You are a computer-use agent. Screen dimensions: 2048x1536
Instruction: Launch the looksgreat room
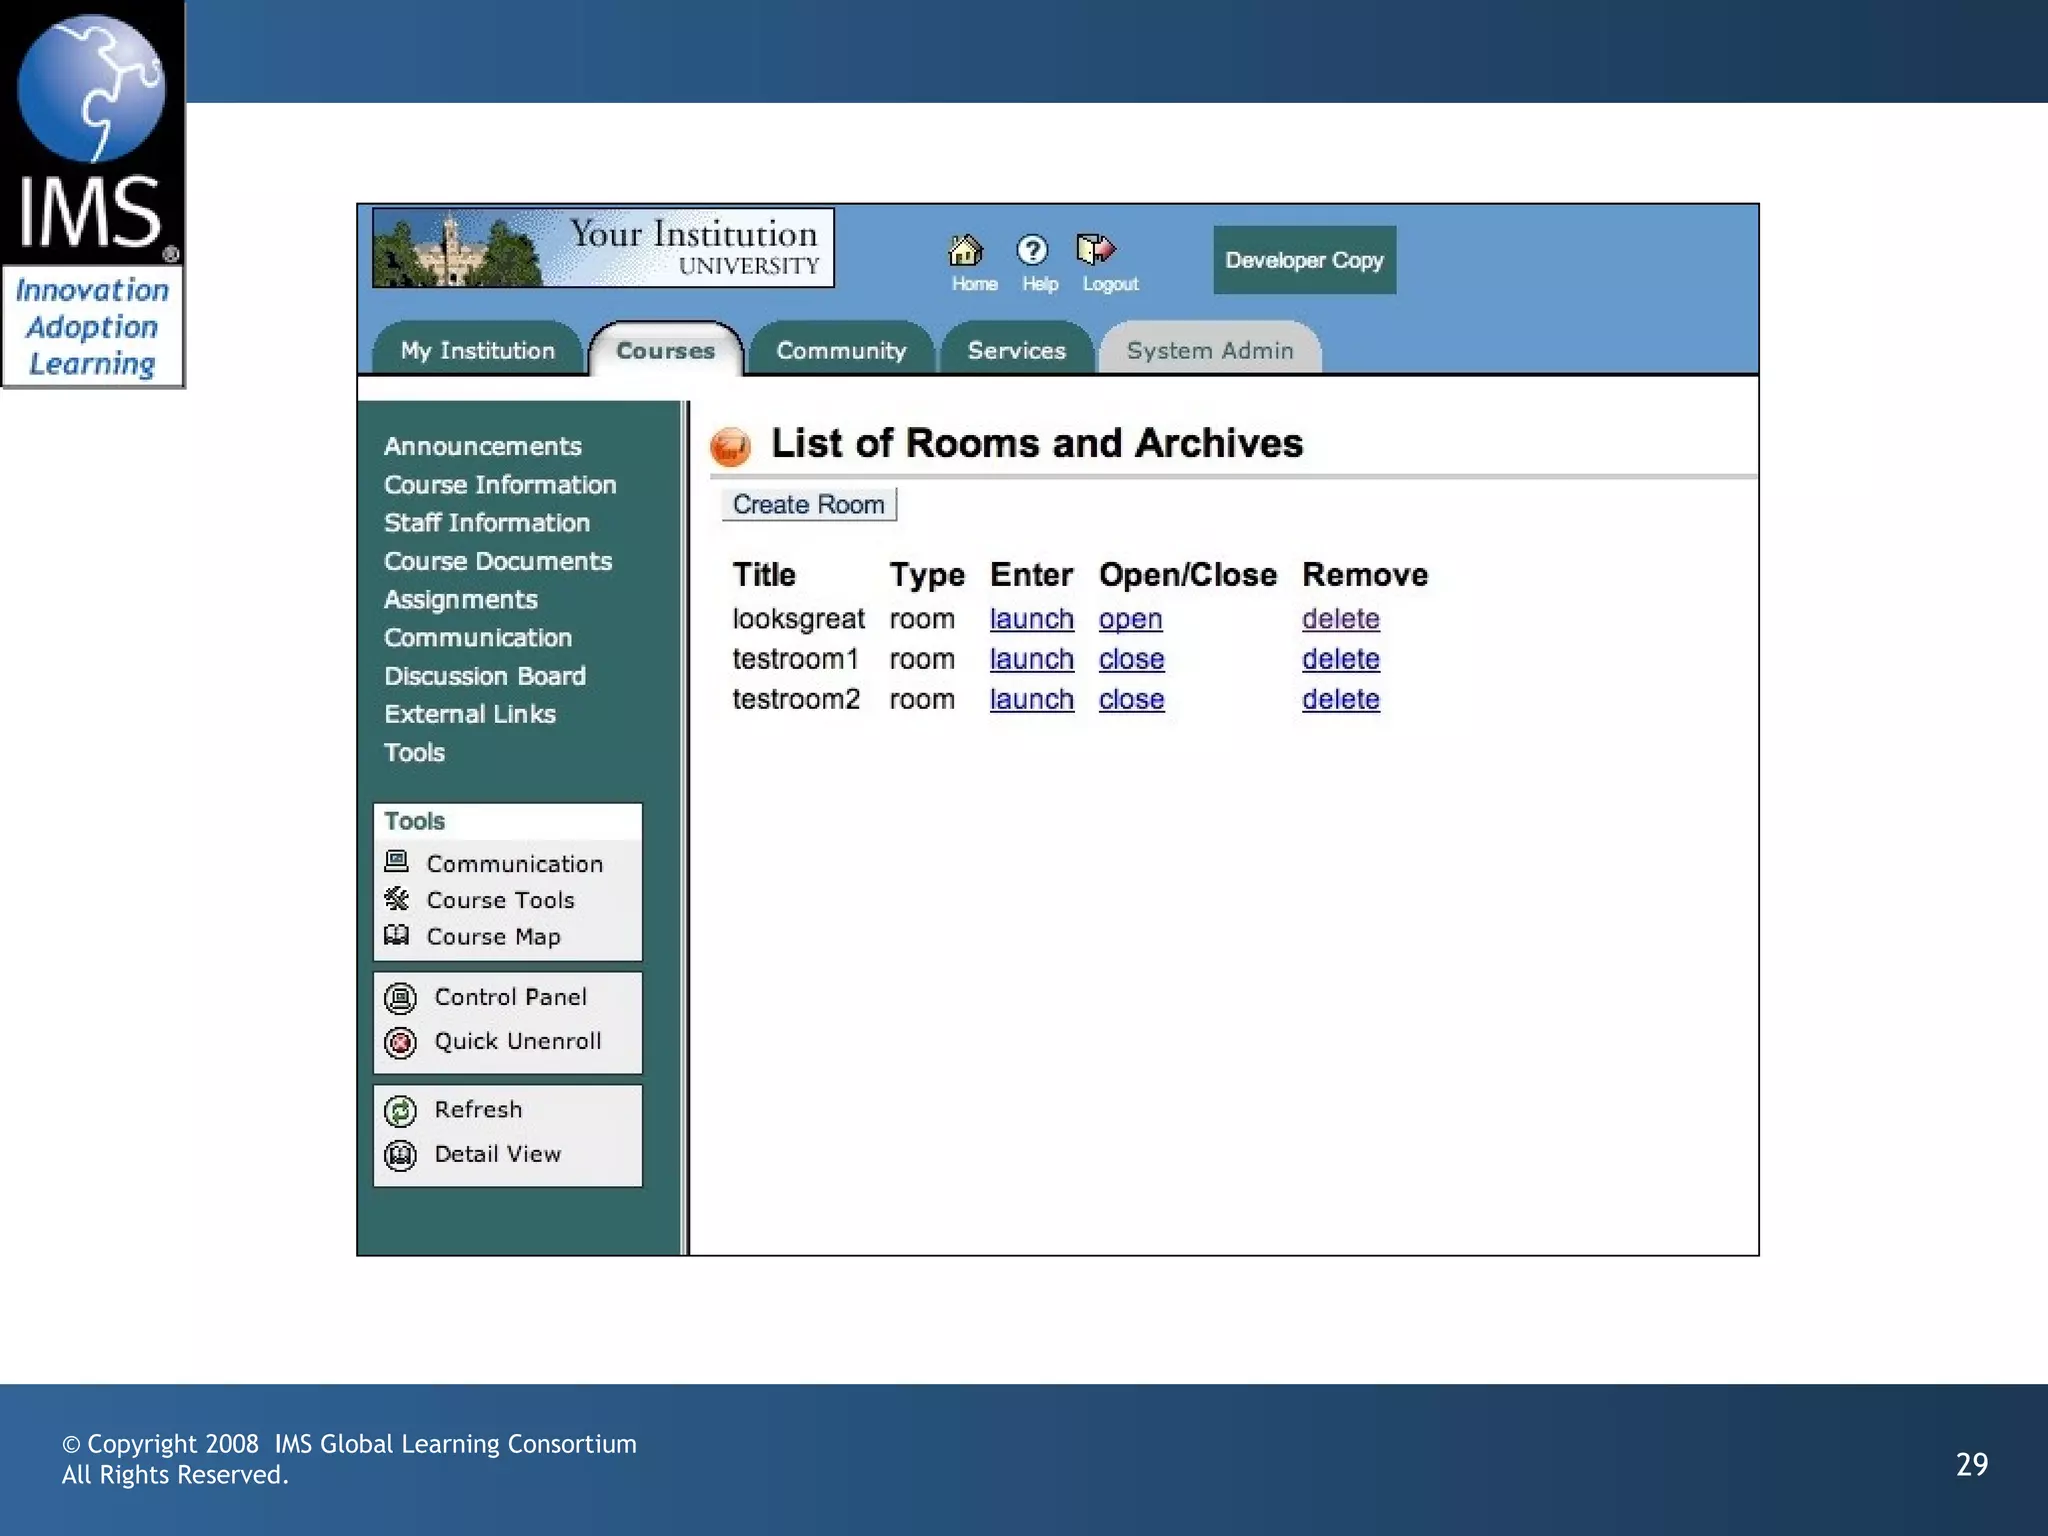click(x=1031, y=619)
